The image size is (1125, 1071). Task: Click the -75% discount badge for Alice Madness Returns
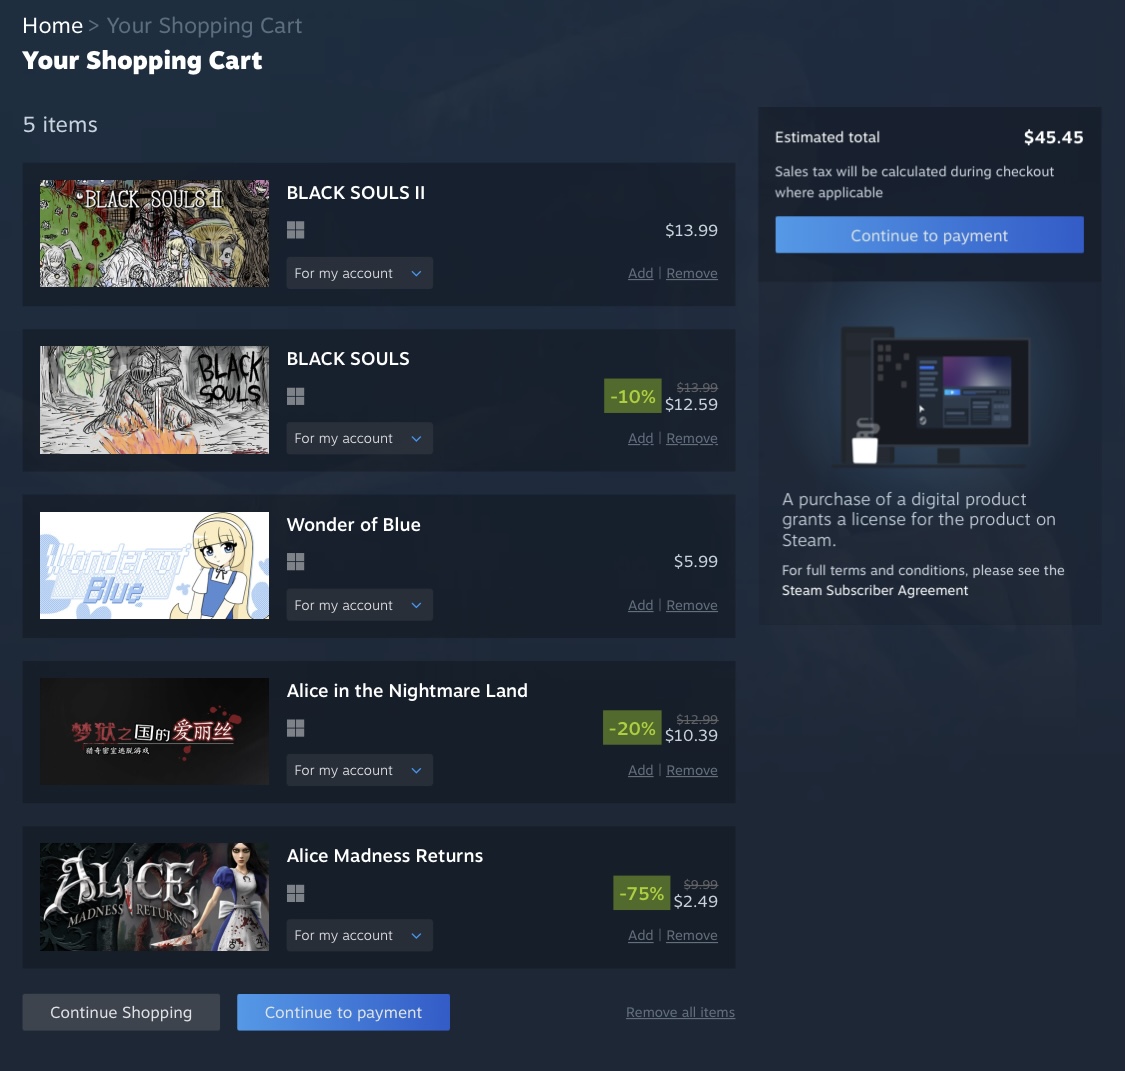tap(641, 893)
